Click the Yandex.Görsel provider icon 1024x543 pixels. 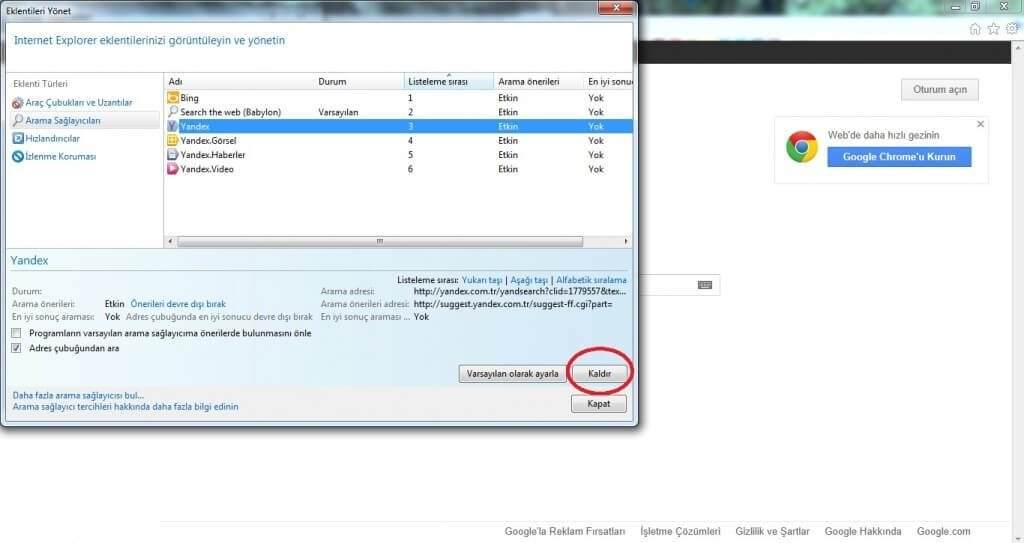[x=172, y=140]
